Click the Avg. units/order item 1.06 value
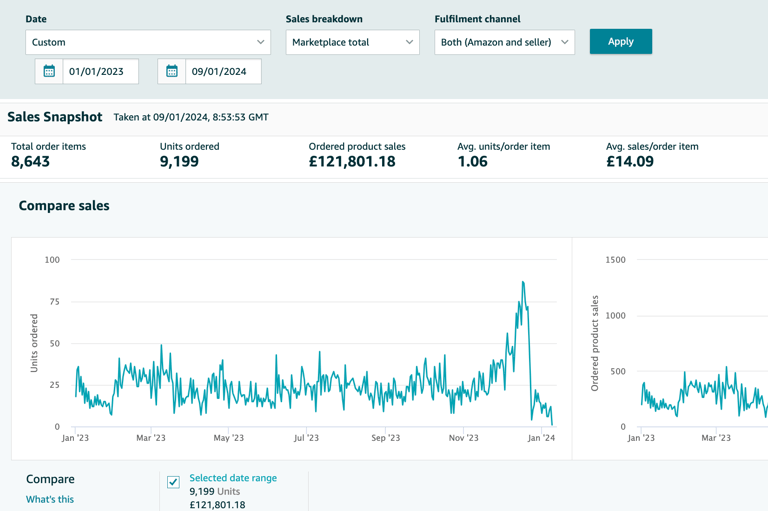Viewport: 768px width, 511px height. 472,162
